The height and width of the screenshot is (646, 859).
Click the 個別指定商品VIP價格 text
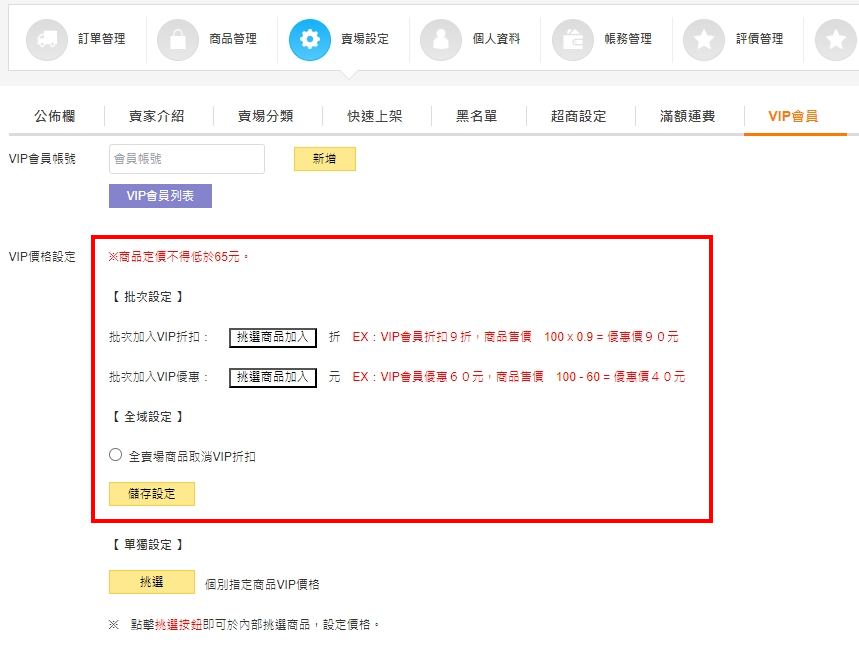tap(262, 585)
